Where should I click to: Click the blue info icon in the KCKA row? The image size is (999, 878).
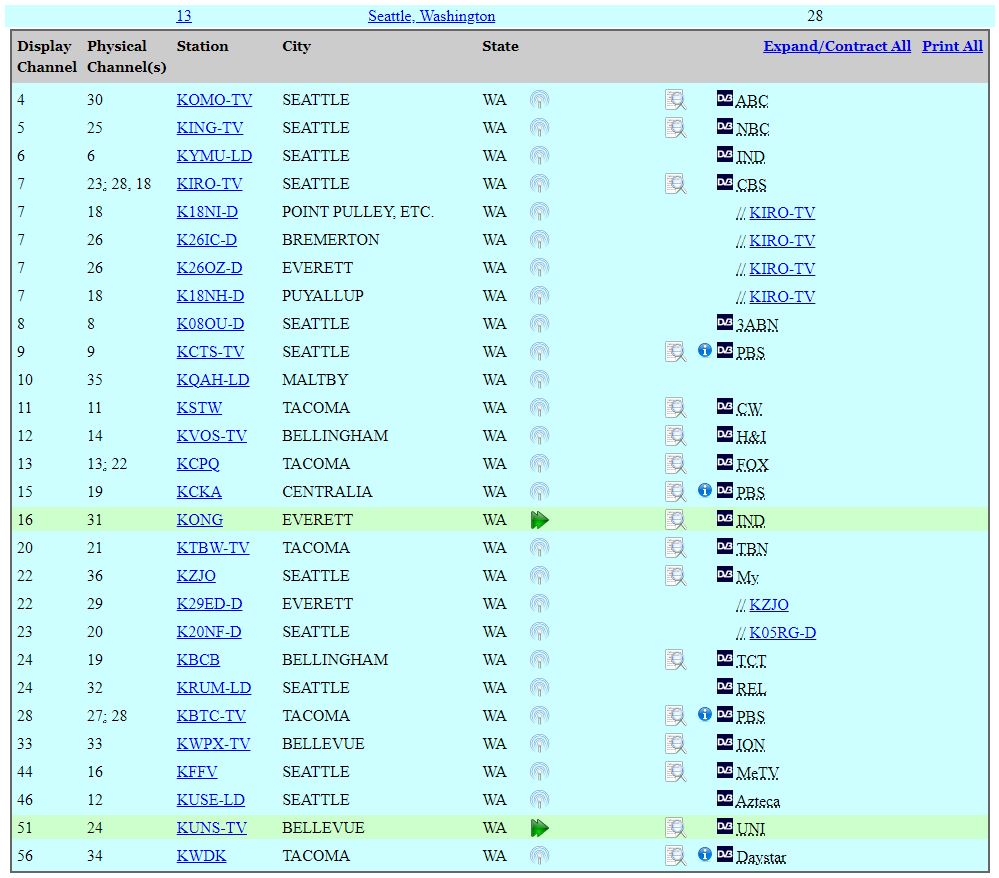705,491
